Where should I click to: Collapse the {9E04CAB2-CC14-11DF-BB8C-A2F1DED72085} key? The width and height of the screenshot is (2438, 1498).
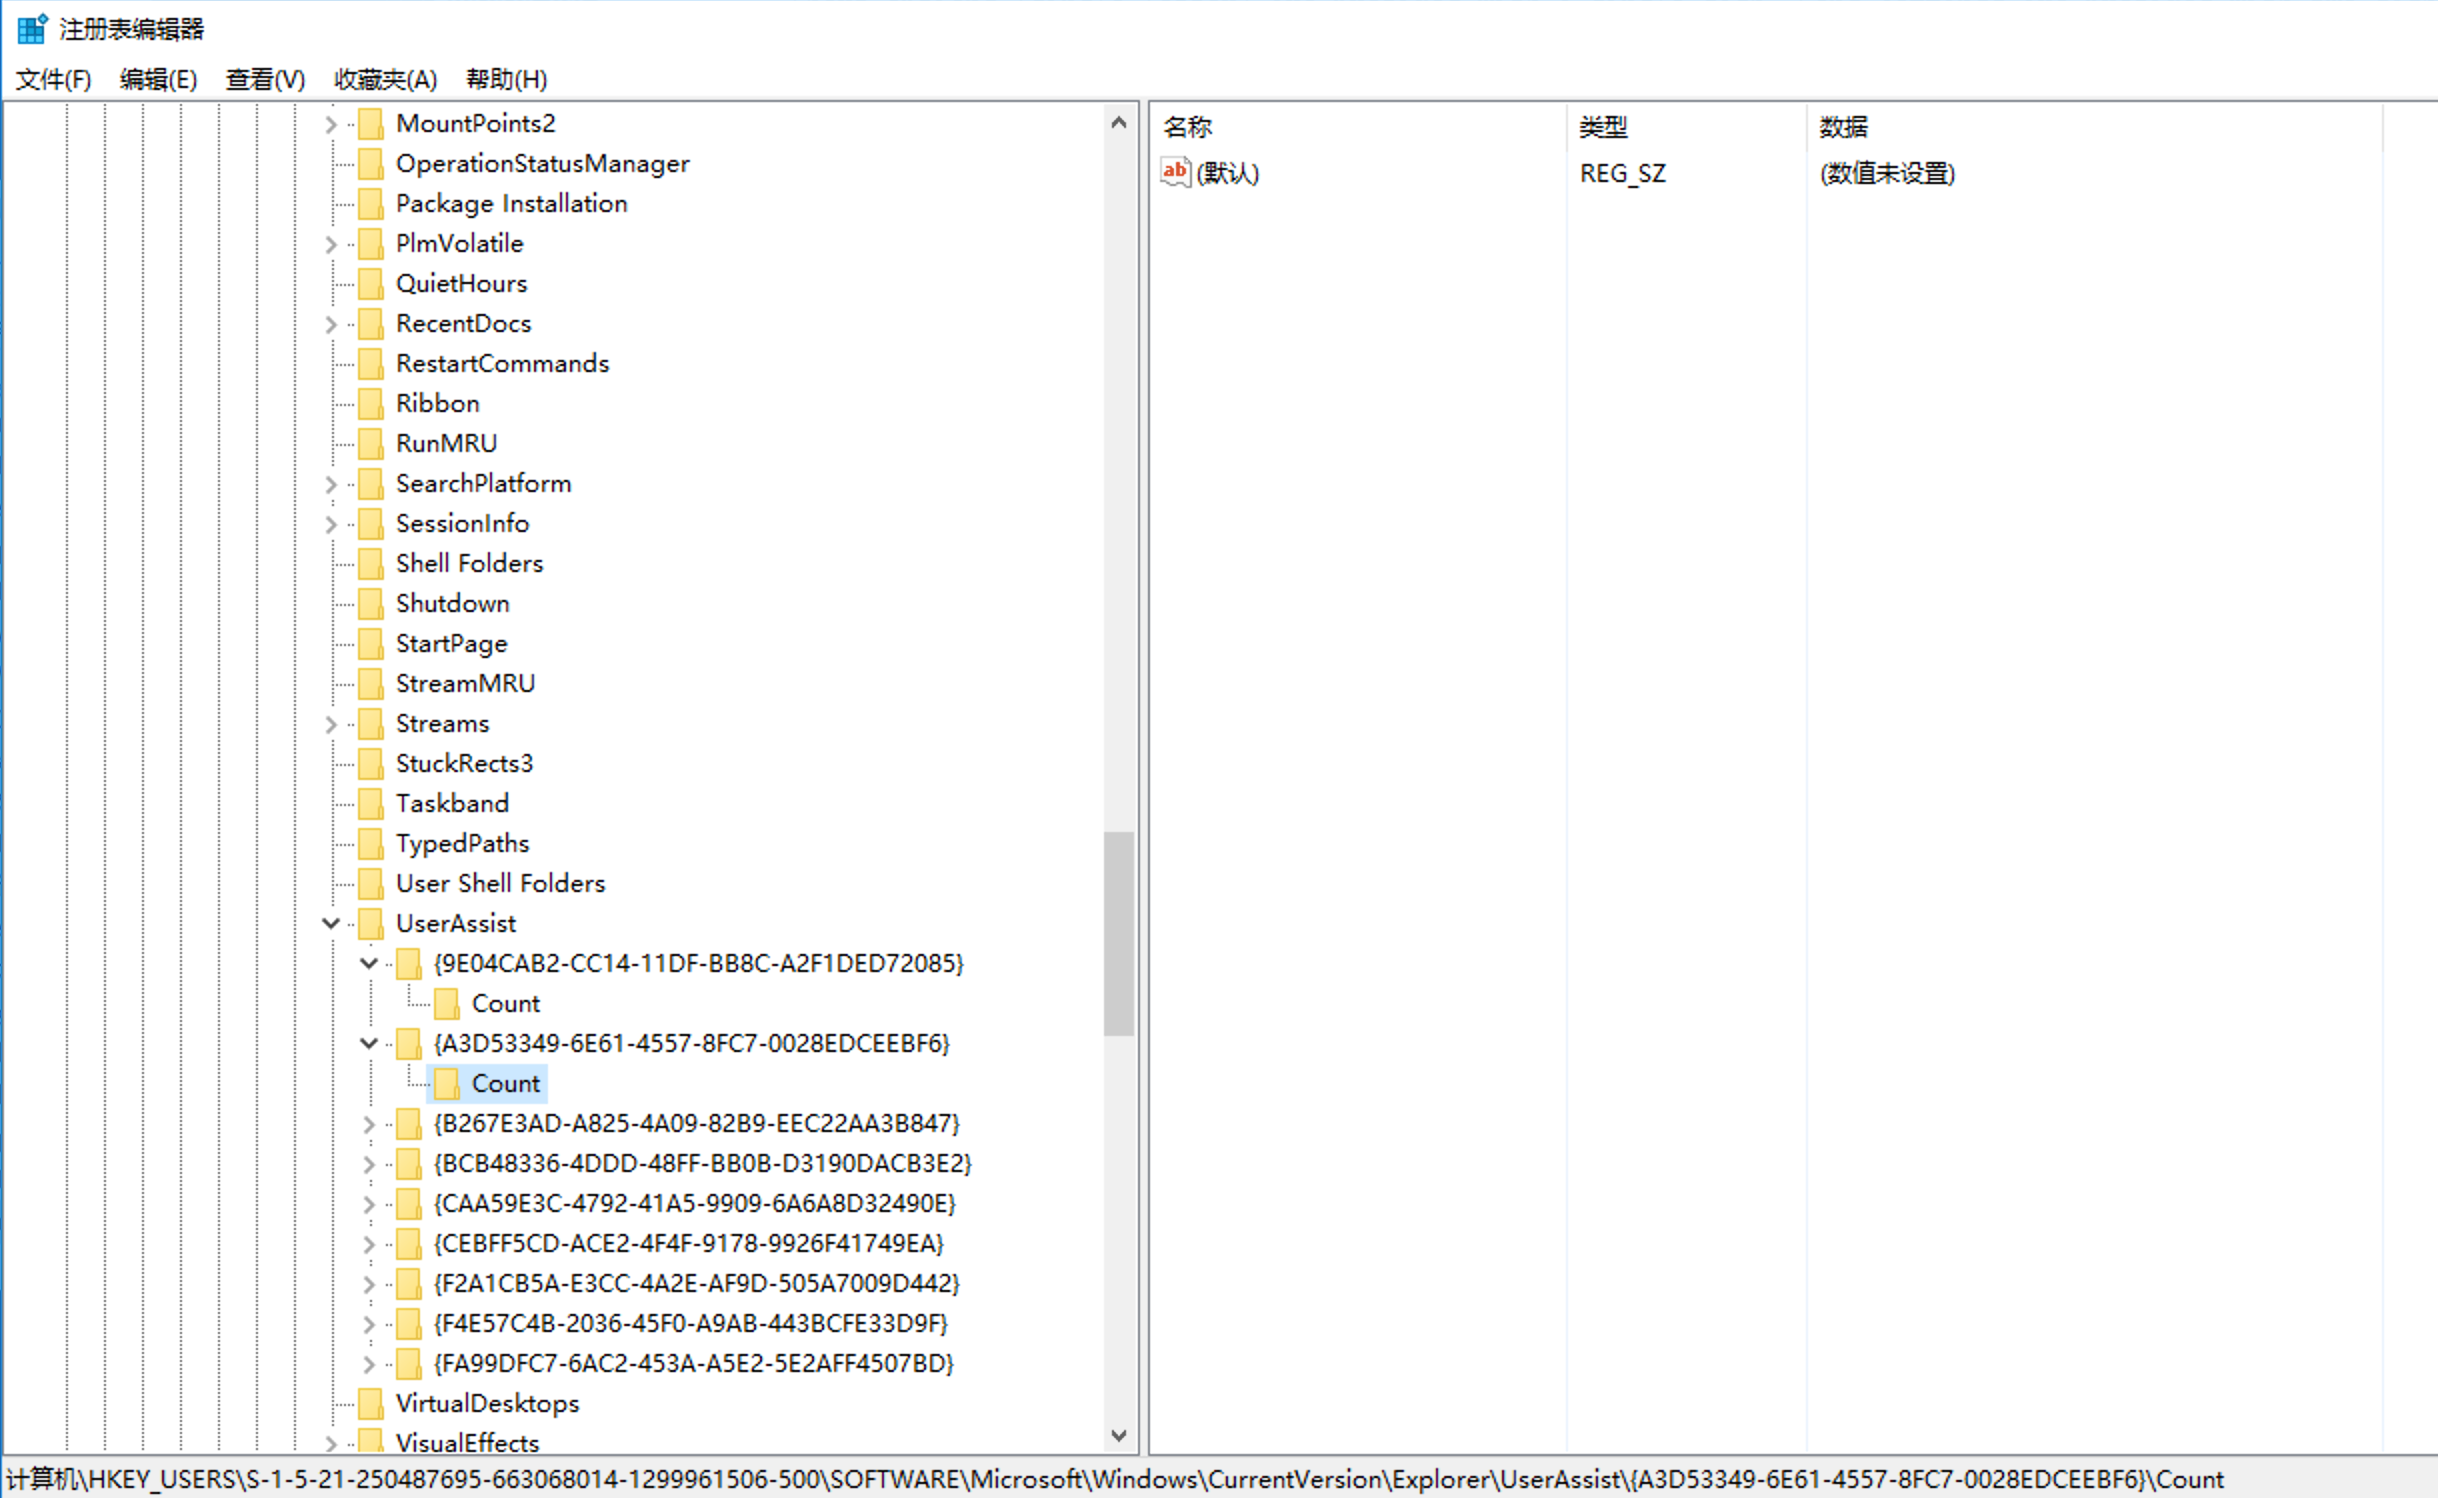coord(368,963)
